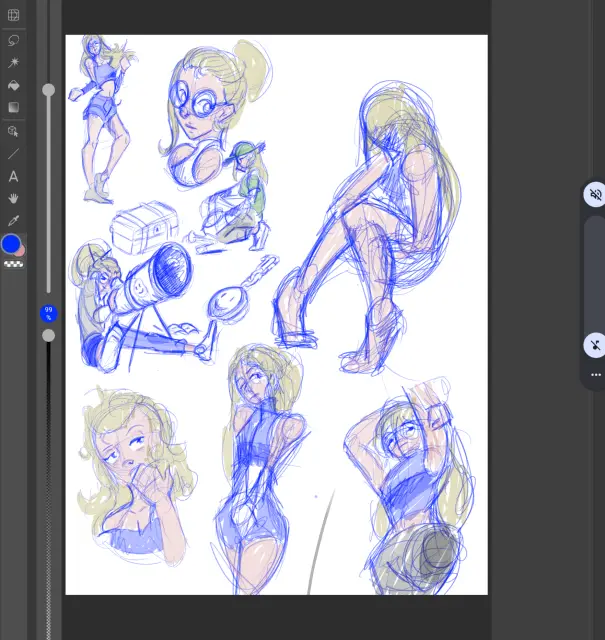This screenshot has height=640, width=605.
Task: Open the volume panel three-dots menu
Action: 596,375
